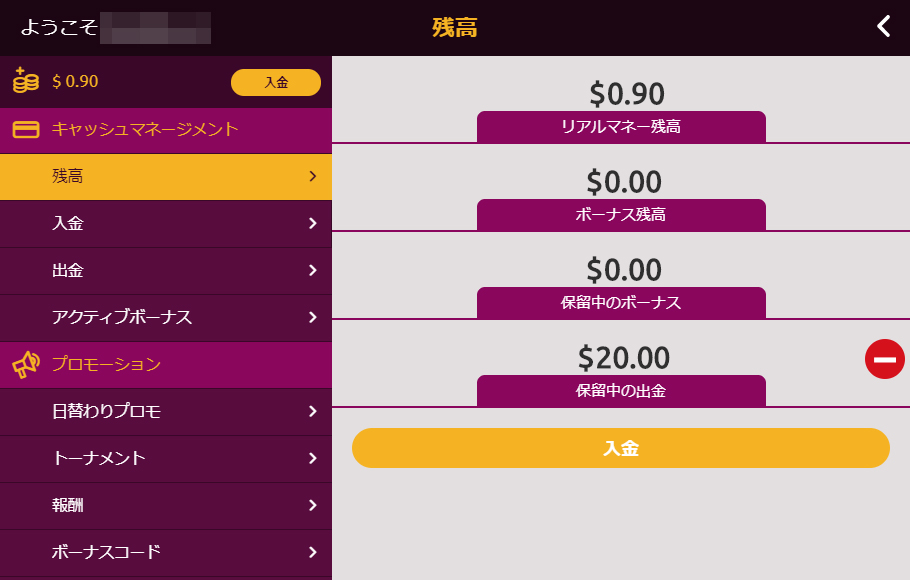This screenshot has width=910, height=580.
Task: Open the 入金 sidebar menu item
Action: (x=166, y=224)
